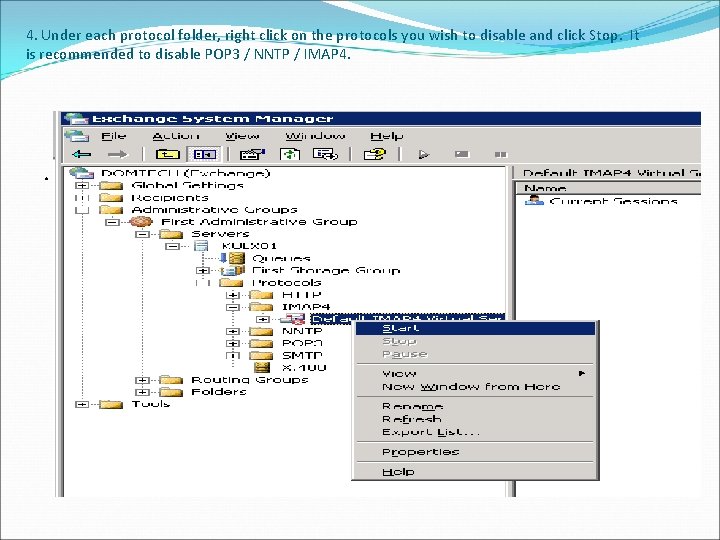The width and height of the screenshot is (720, 540).
Task: Click the Stop toolbar icon
Action: click(461, 154)
